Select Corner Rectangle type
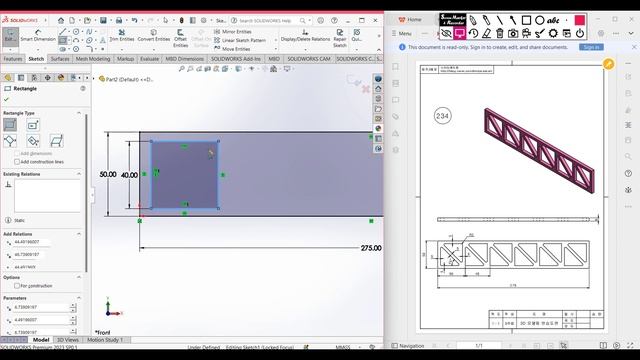This screenshot has width=640, height=360. coord(10,124)
